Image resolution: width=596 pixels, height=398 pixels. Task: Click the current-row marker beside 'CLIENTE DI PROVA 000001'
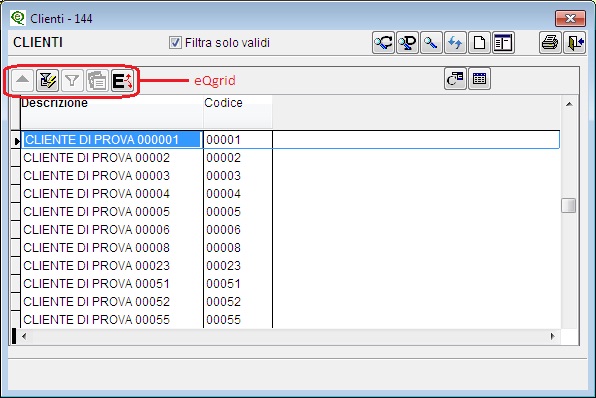coord(16,140)
